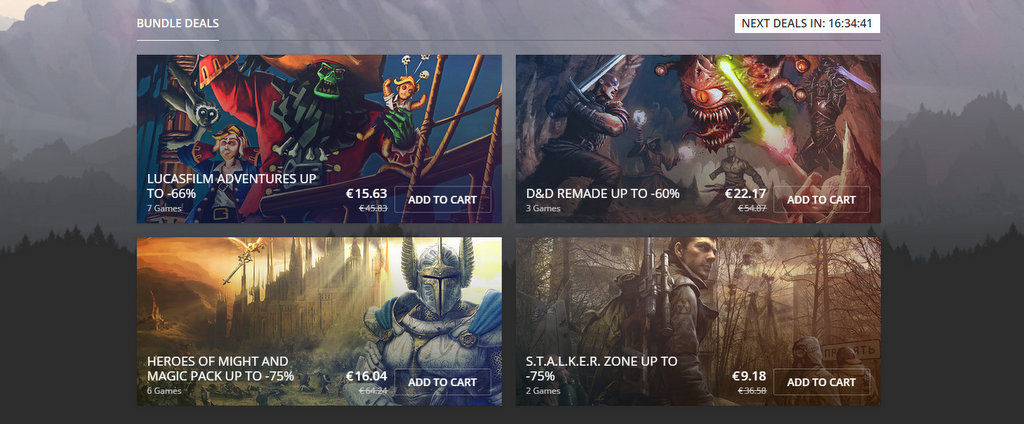The width and height of the screenshot is (1024, 424).
Task: Add S.T.A.L.K.E.R. Zone bundle to cart
Action: [821, 382]
